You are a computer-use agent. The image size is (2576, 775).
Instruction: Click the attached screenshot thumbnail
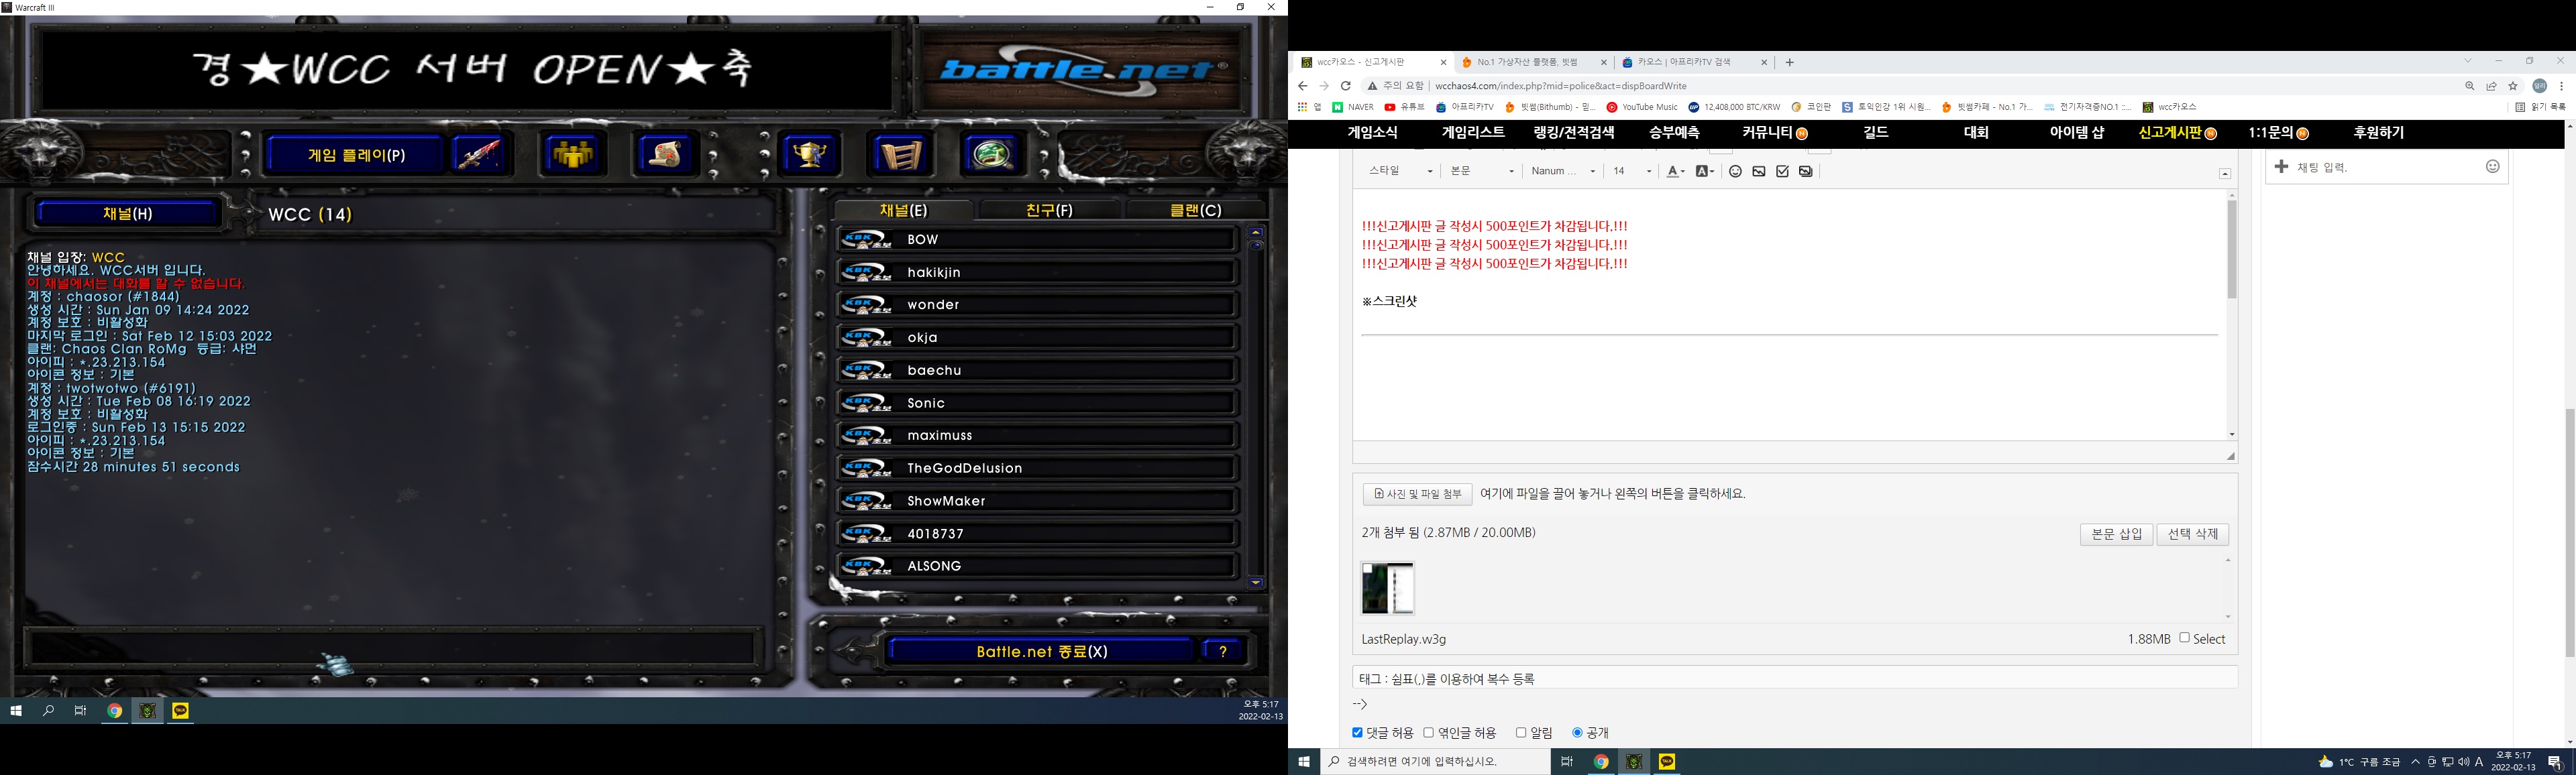point(1388,588)
